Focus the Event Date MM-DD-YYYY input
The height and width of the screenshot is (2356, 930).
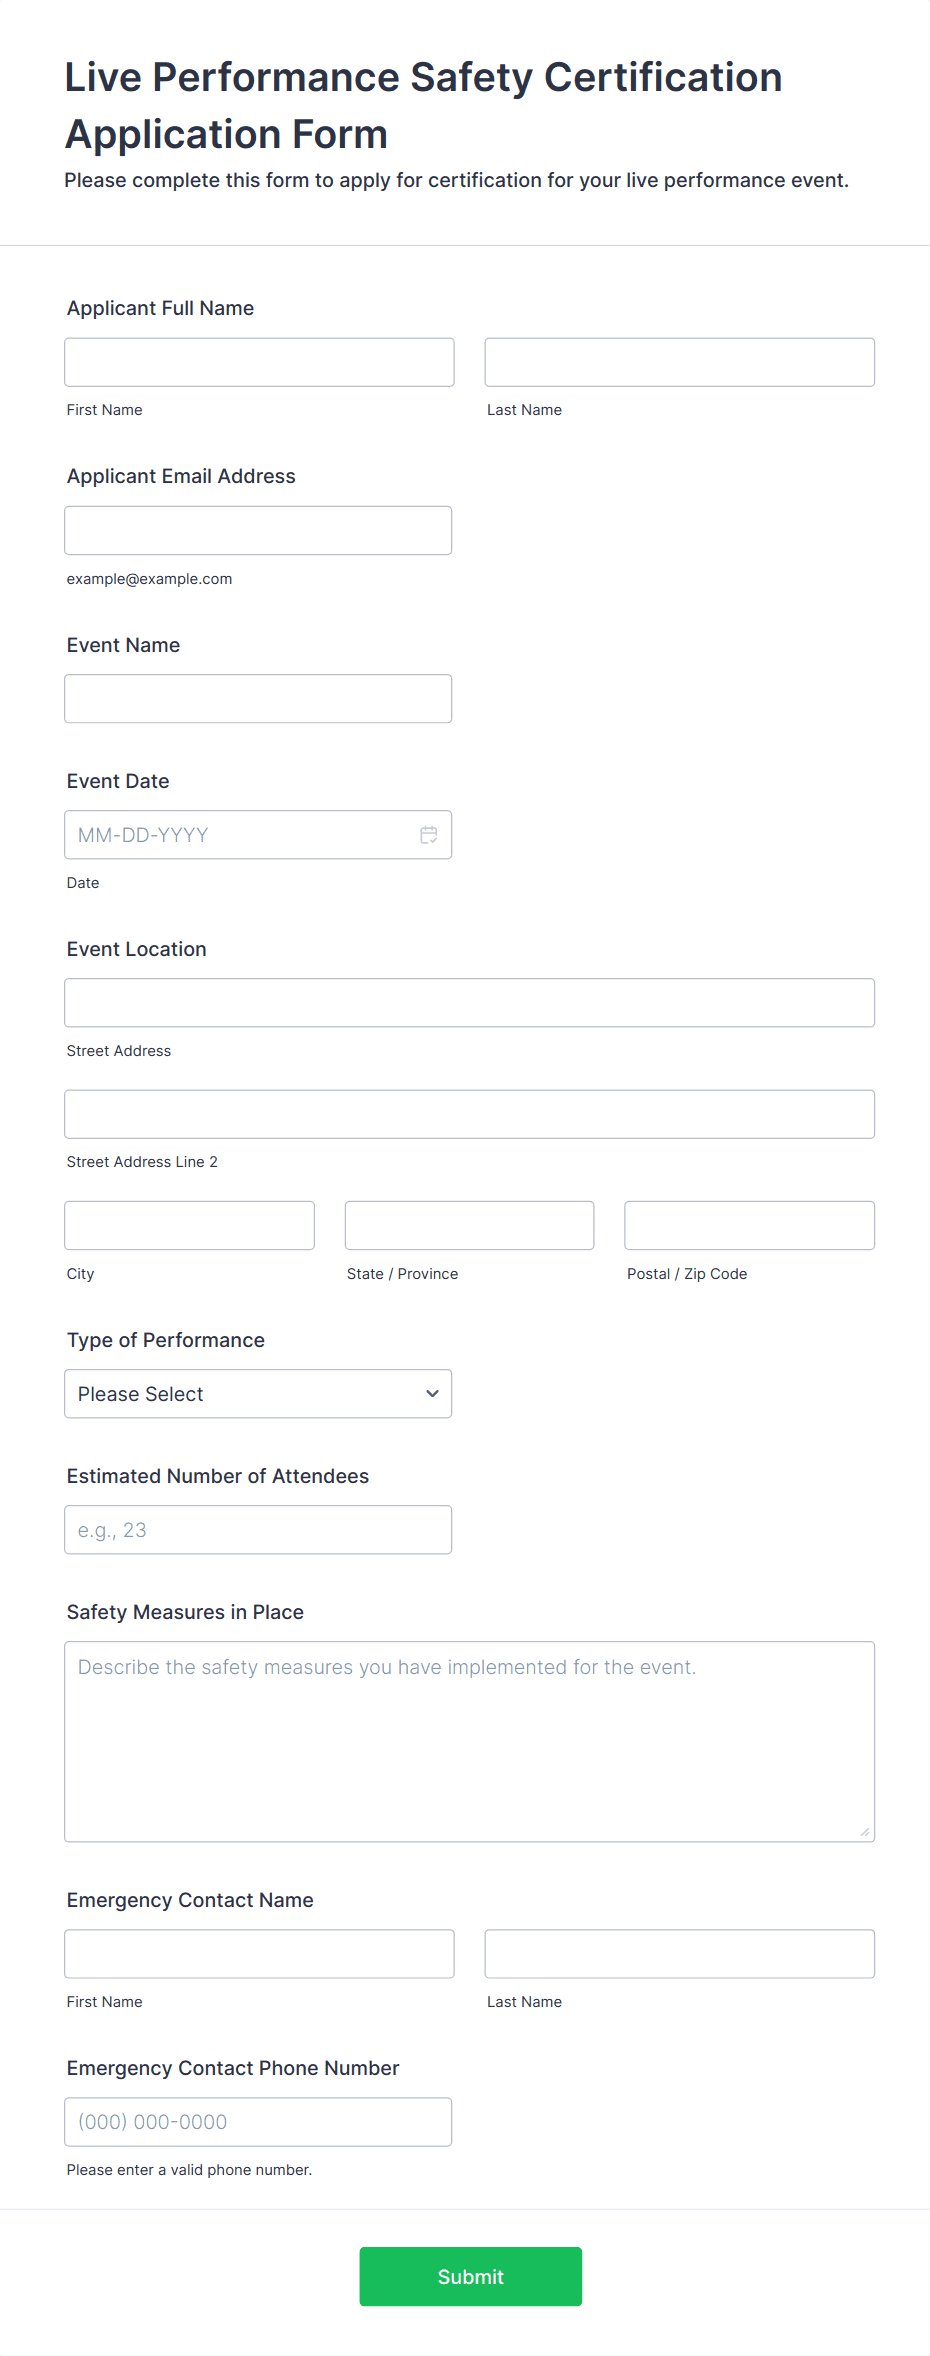tap(240, 835)
